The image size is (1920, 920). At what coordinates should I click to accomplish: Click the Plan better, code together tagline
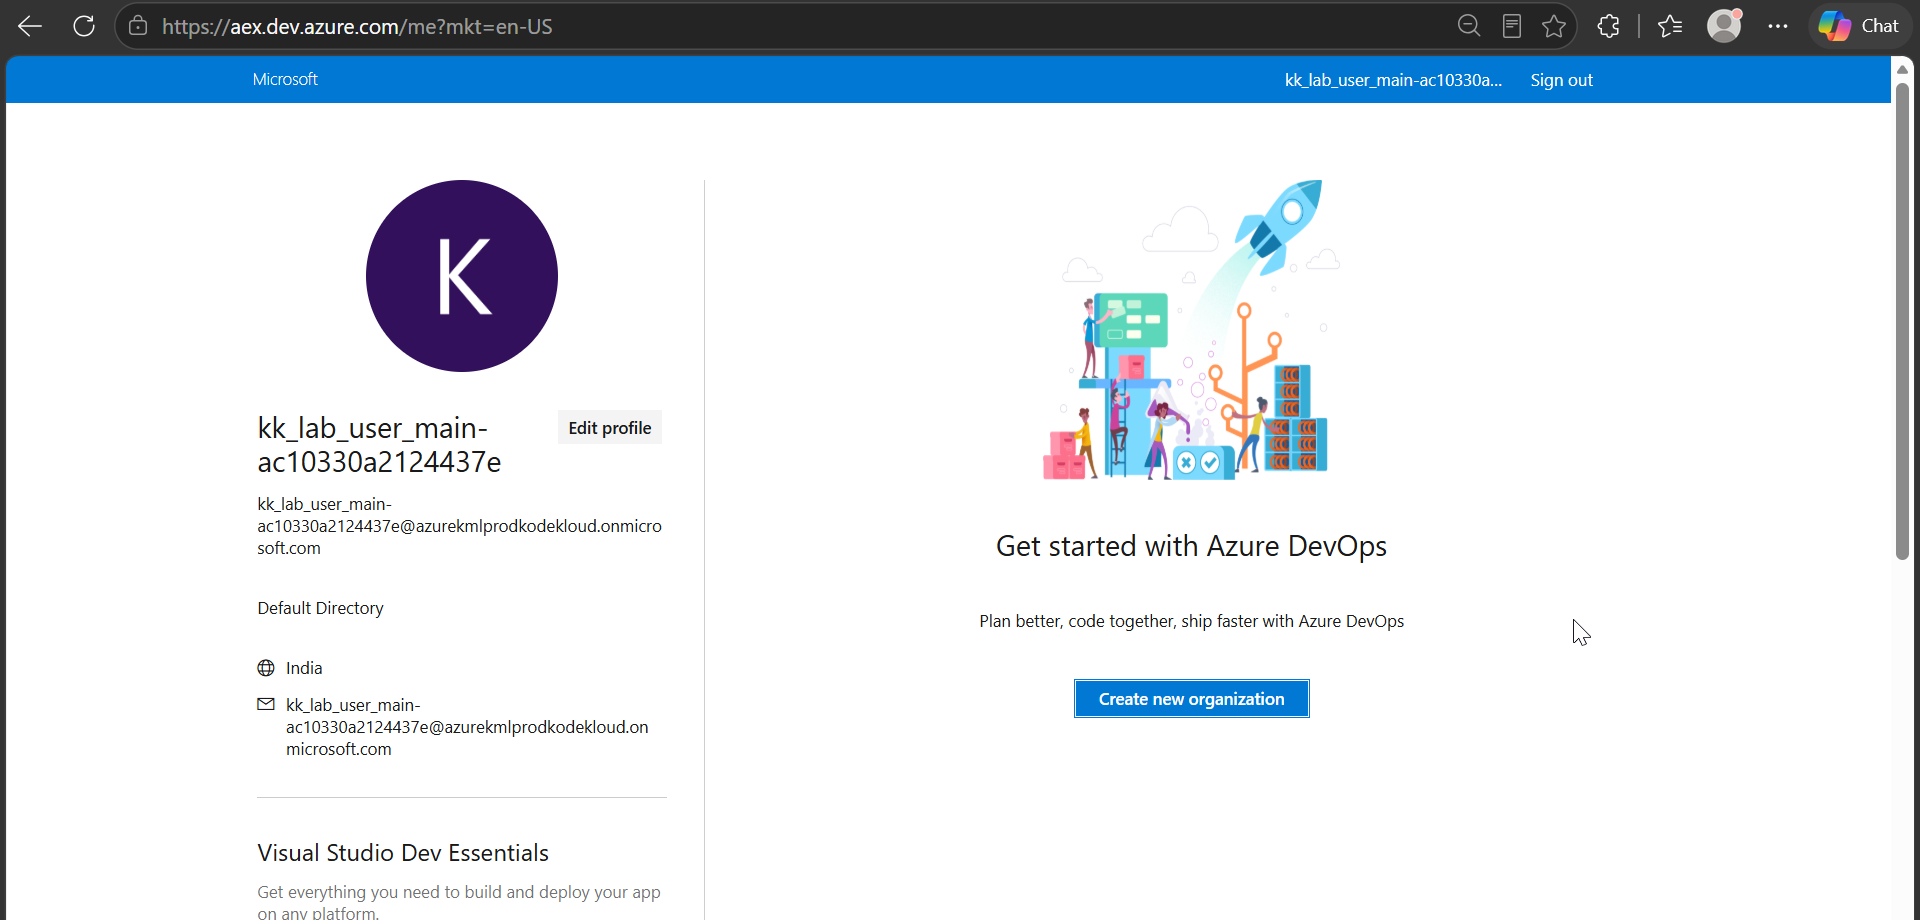pyautogui.click(x=1192, y=621)
